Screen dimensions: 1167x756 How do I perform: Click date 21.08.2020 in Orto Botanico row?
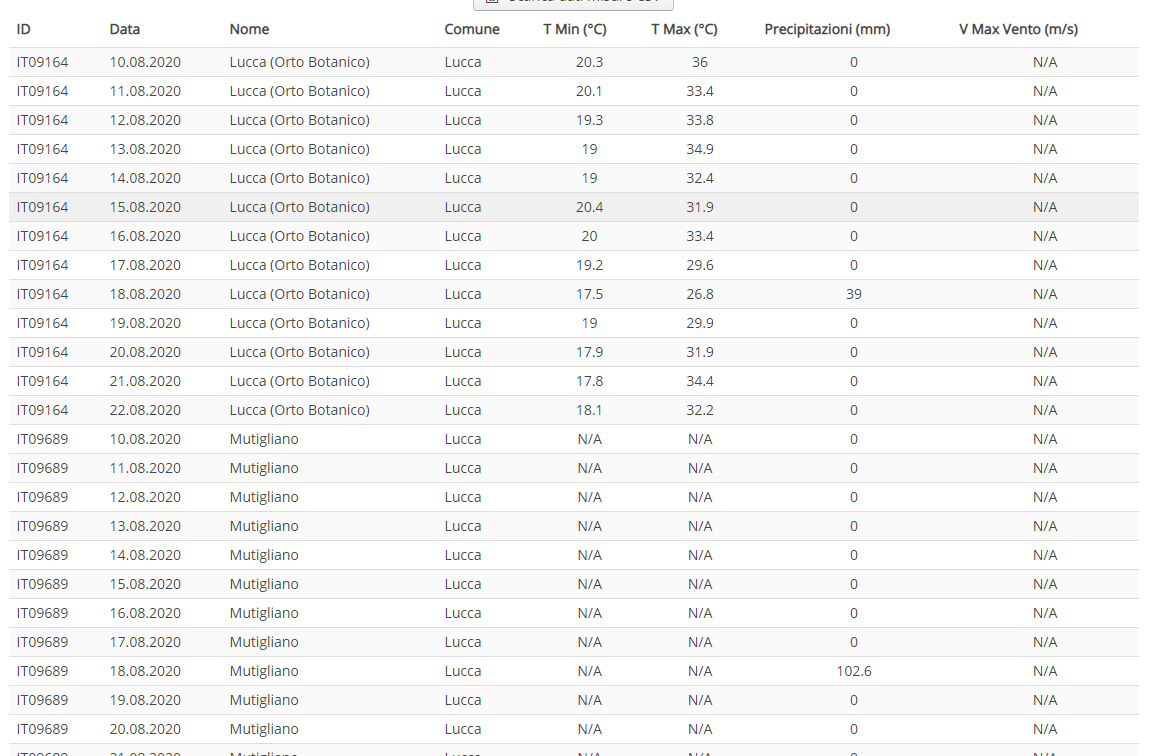pyautogui.click(x=145, y=381)
